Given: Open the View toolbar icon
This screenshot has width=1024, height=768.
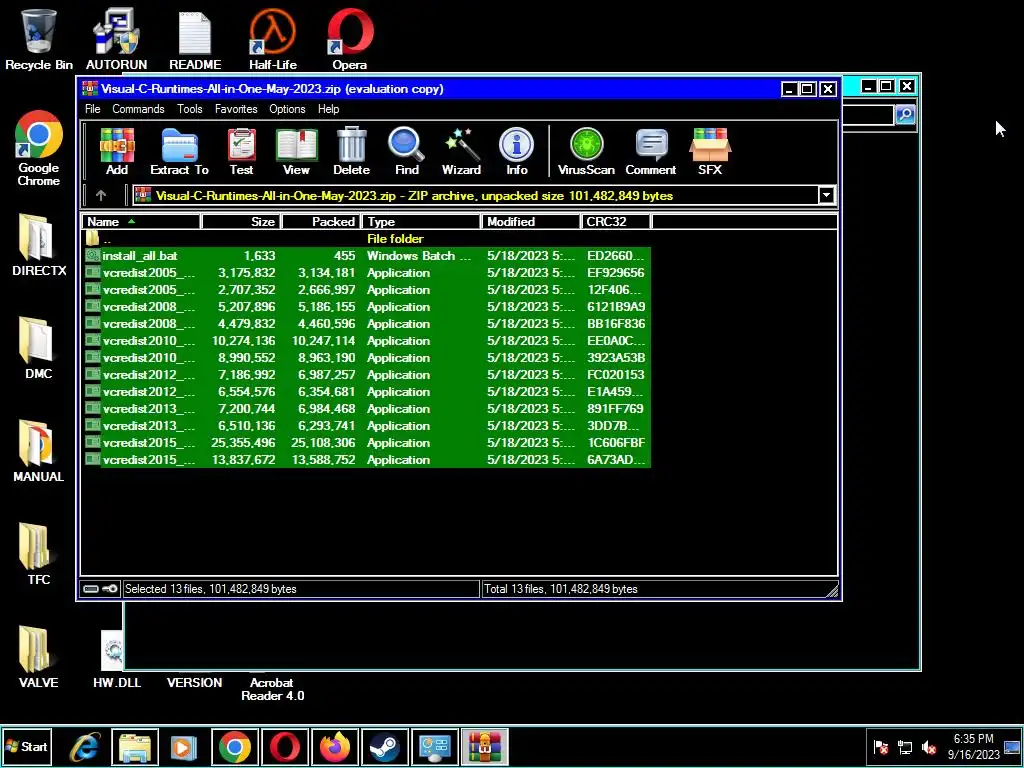Looking at the screenshot, I should coord(296,152).
